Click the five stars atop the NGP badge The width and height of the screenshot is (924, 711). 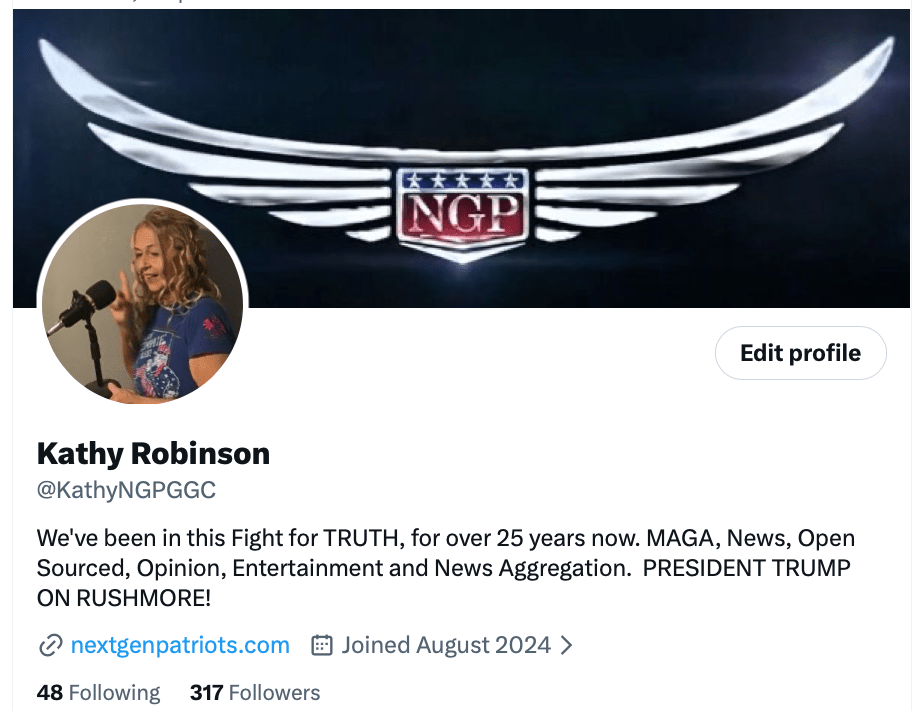tap(463, 180)
